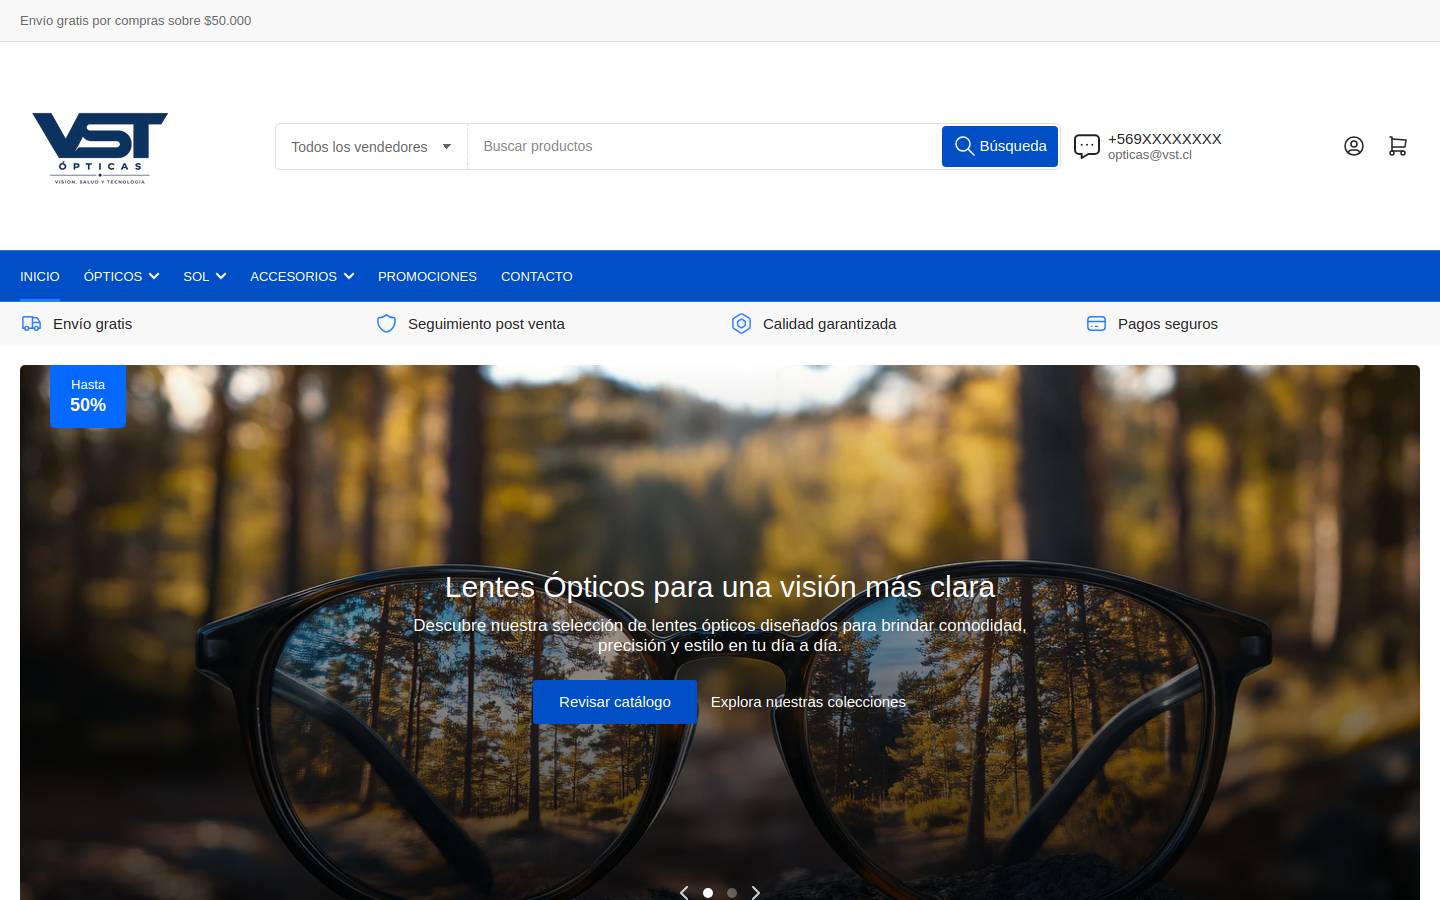Select the second carousel dot
Viewport: 1440px width, 900px height.
pyautogui.click(x=732, y=892)
